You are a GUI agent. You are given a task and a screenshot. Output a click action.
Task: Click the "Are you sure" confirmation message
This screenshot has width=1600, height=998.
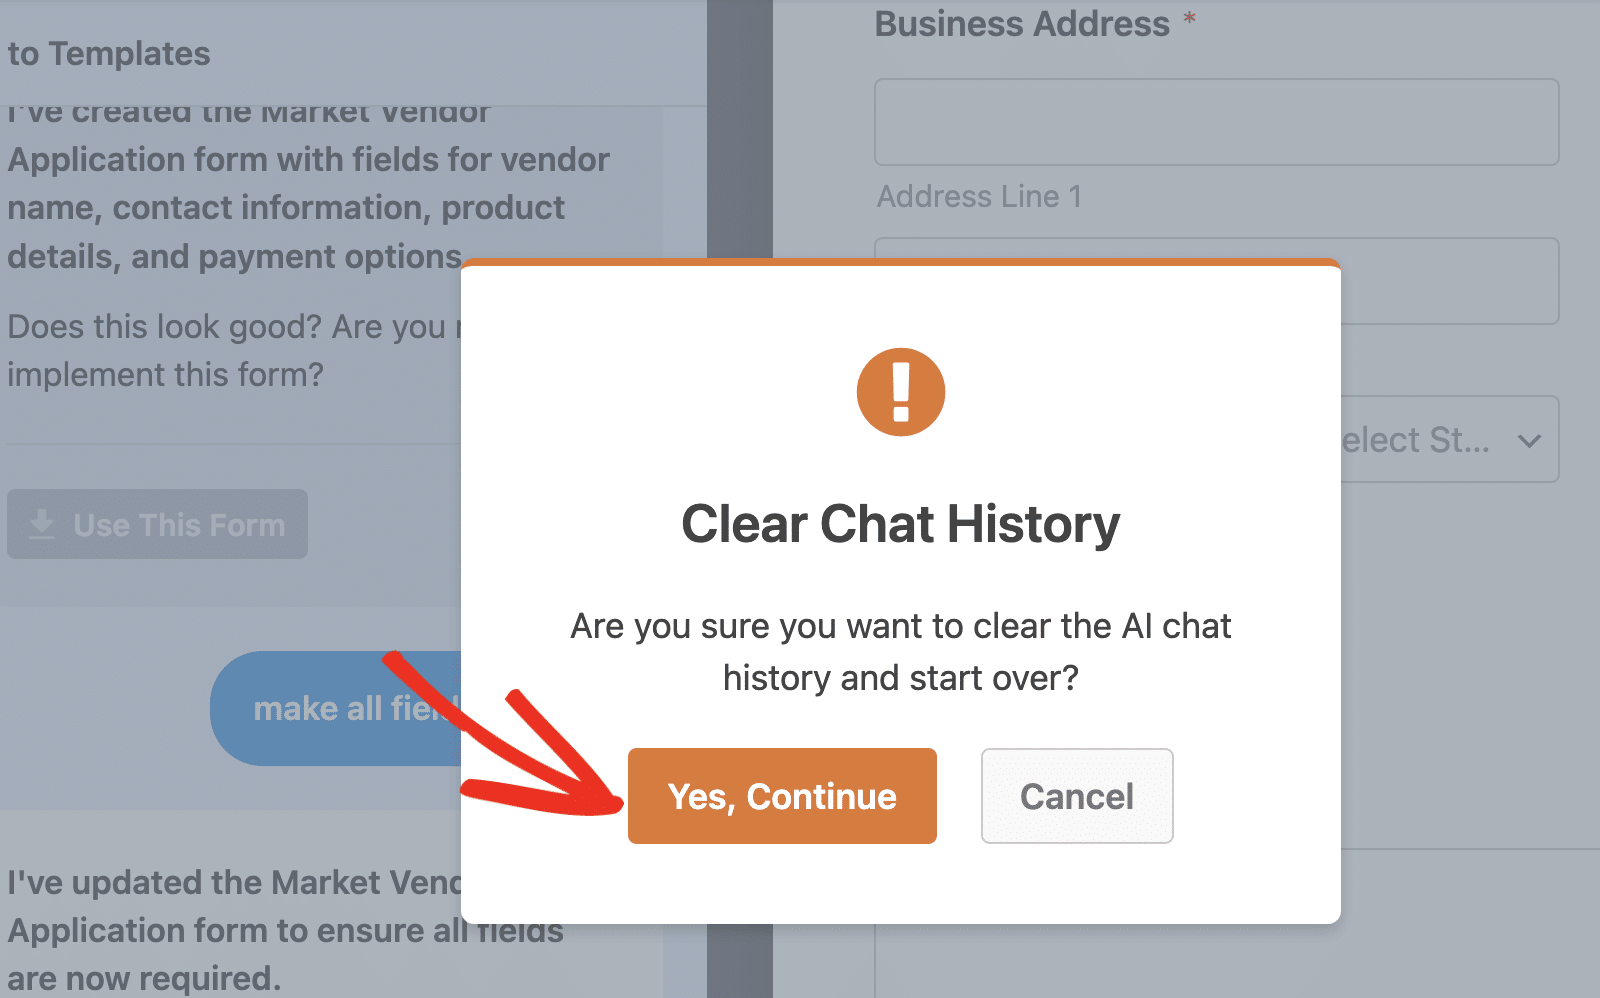[900, 651]
